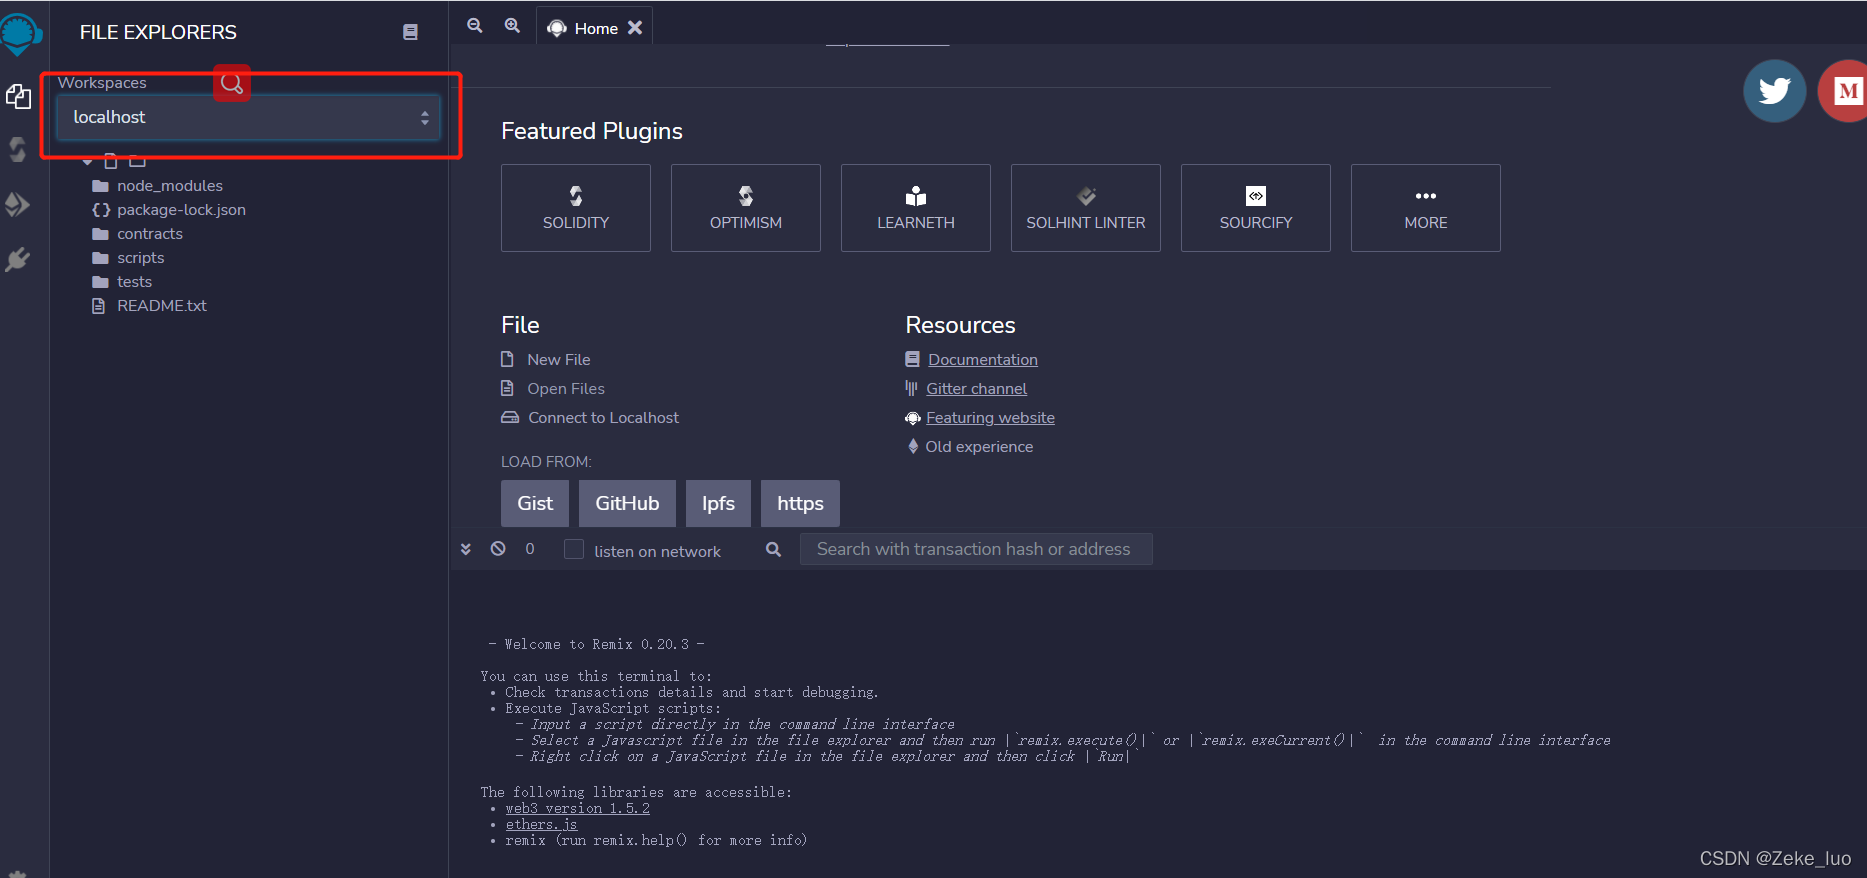Click the LOAD FROM: label
The image size is (1867, 878).
click(x=546, y=462)
